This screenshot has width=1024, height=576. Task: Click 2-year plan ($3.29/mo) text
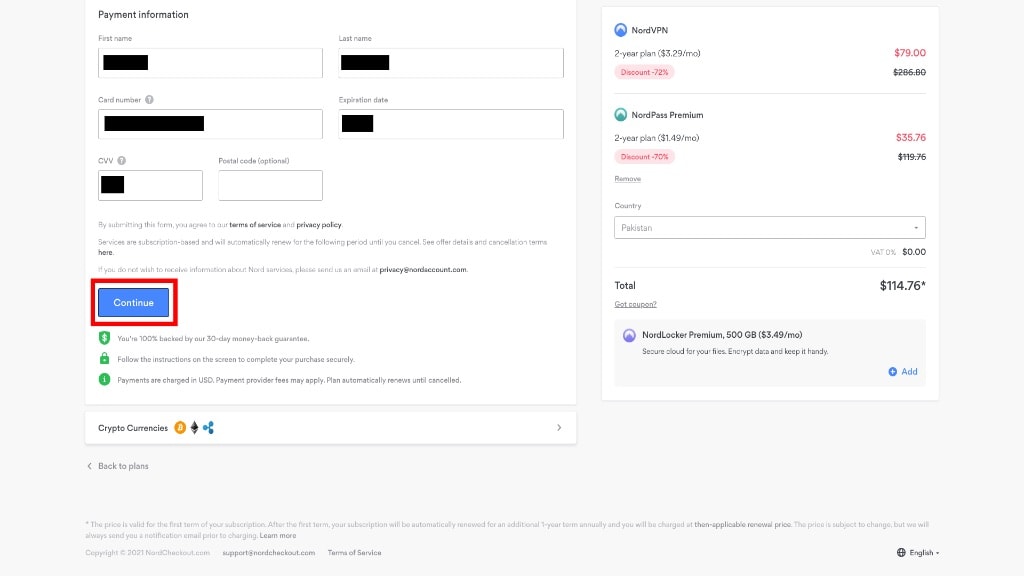point(657,54)
